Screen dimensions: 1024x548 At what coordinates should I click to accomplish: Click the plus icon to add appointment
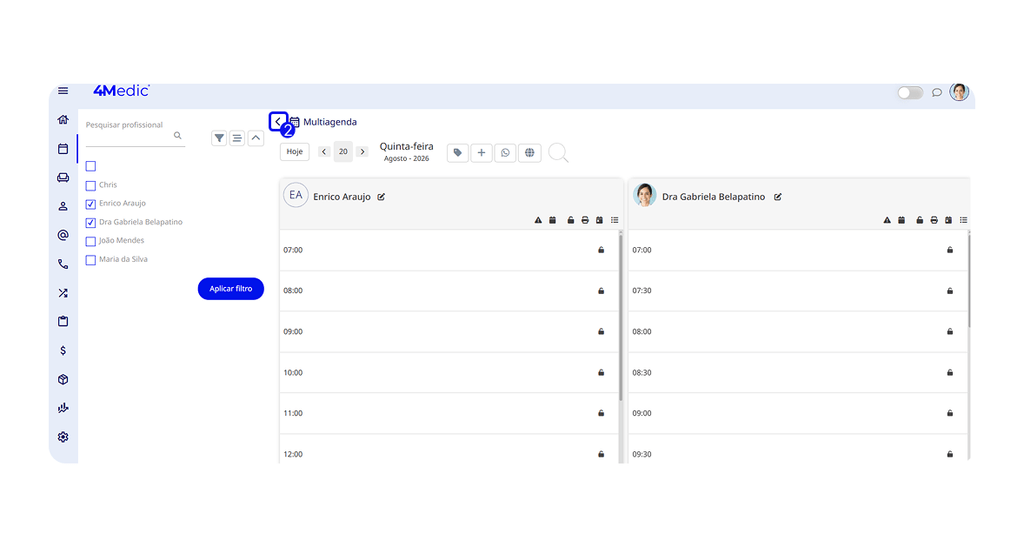(x=481, y=153)
